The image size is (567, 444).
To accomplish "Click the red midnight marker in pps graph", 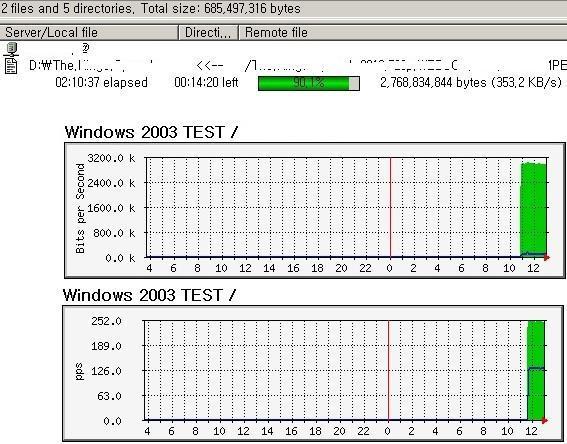I will (x=388, y=371).
